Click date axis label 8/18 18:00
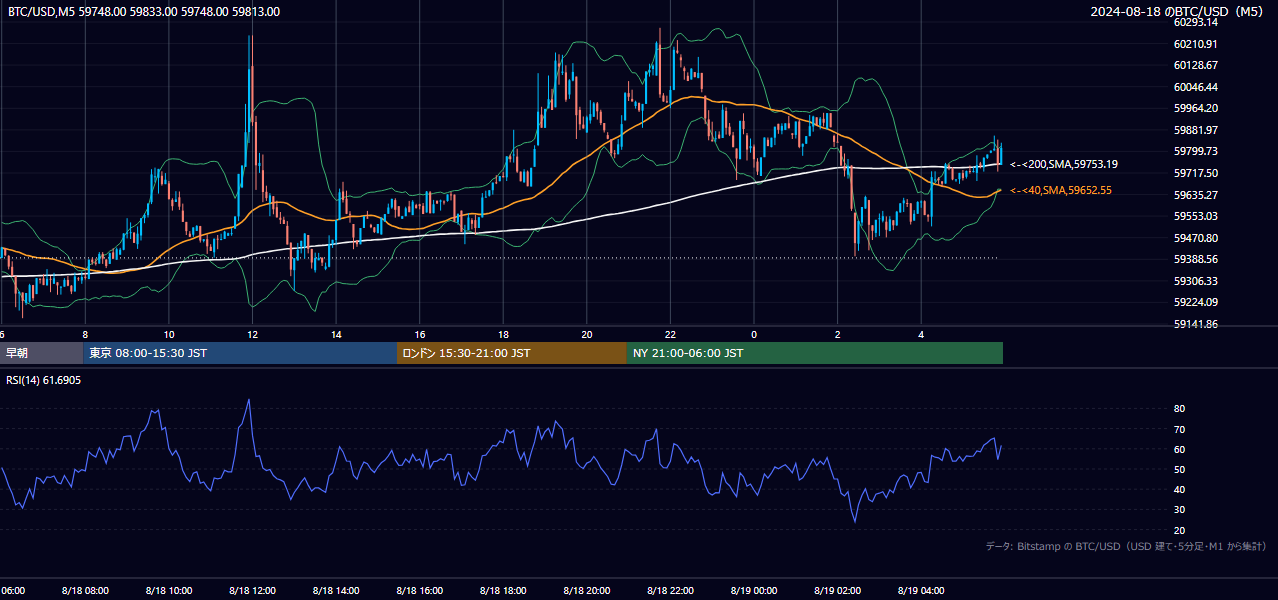1278x600 pixels. 503,591
